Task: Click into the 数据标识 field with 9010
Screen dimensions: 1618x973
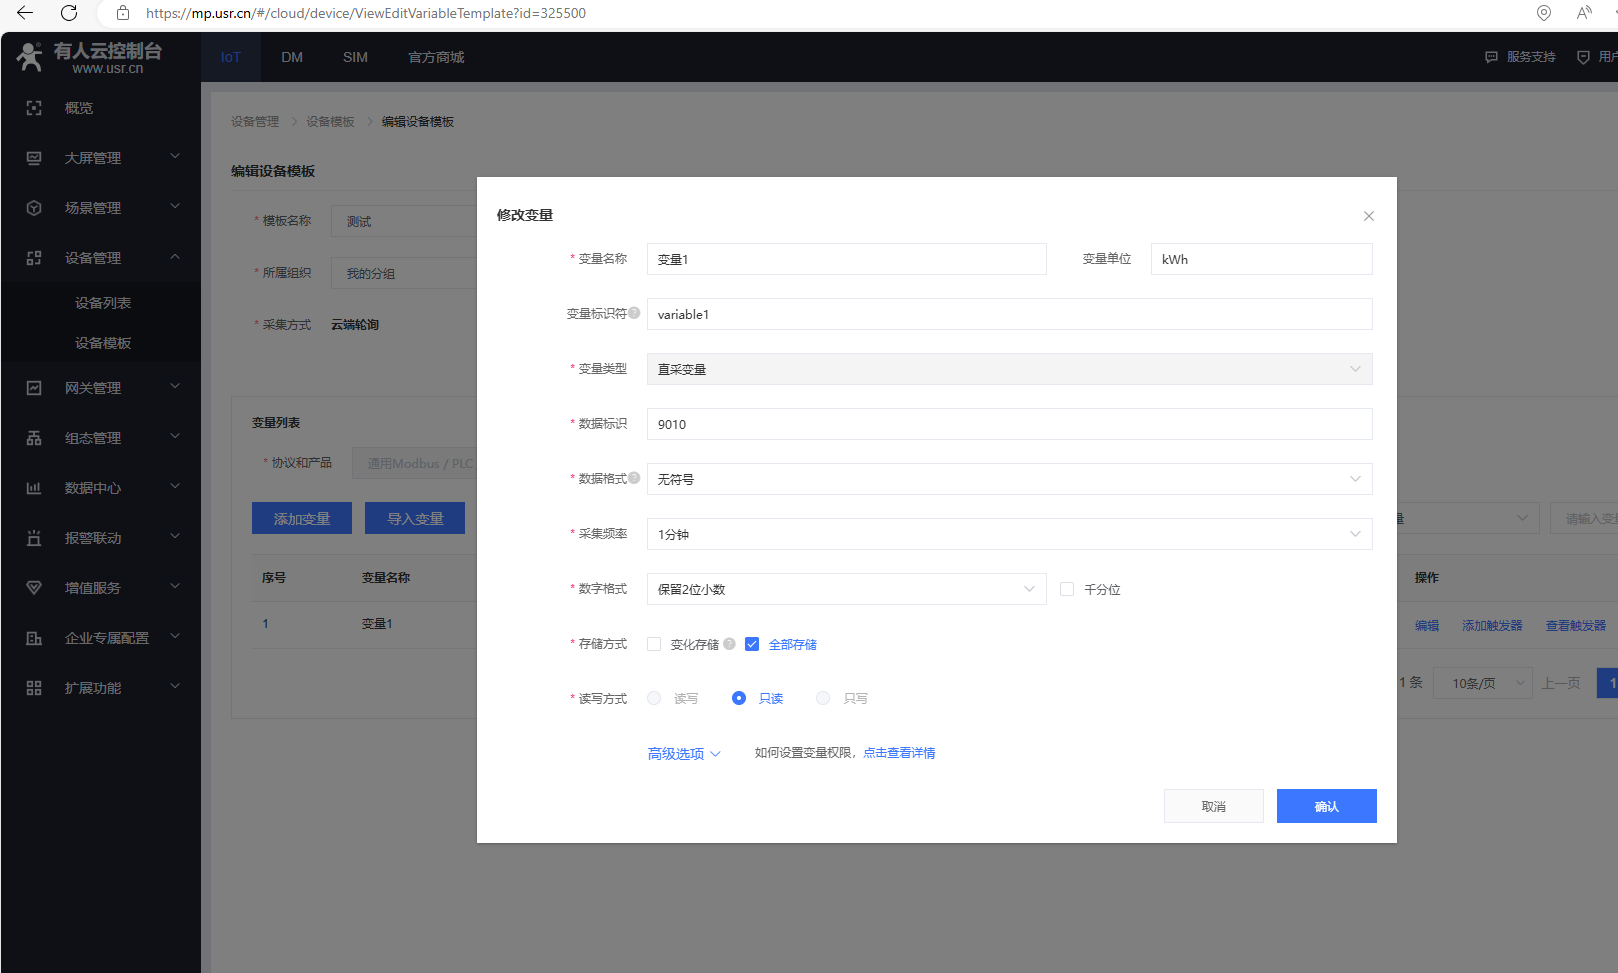Action: pos(1009,424)
